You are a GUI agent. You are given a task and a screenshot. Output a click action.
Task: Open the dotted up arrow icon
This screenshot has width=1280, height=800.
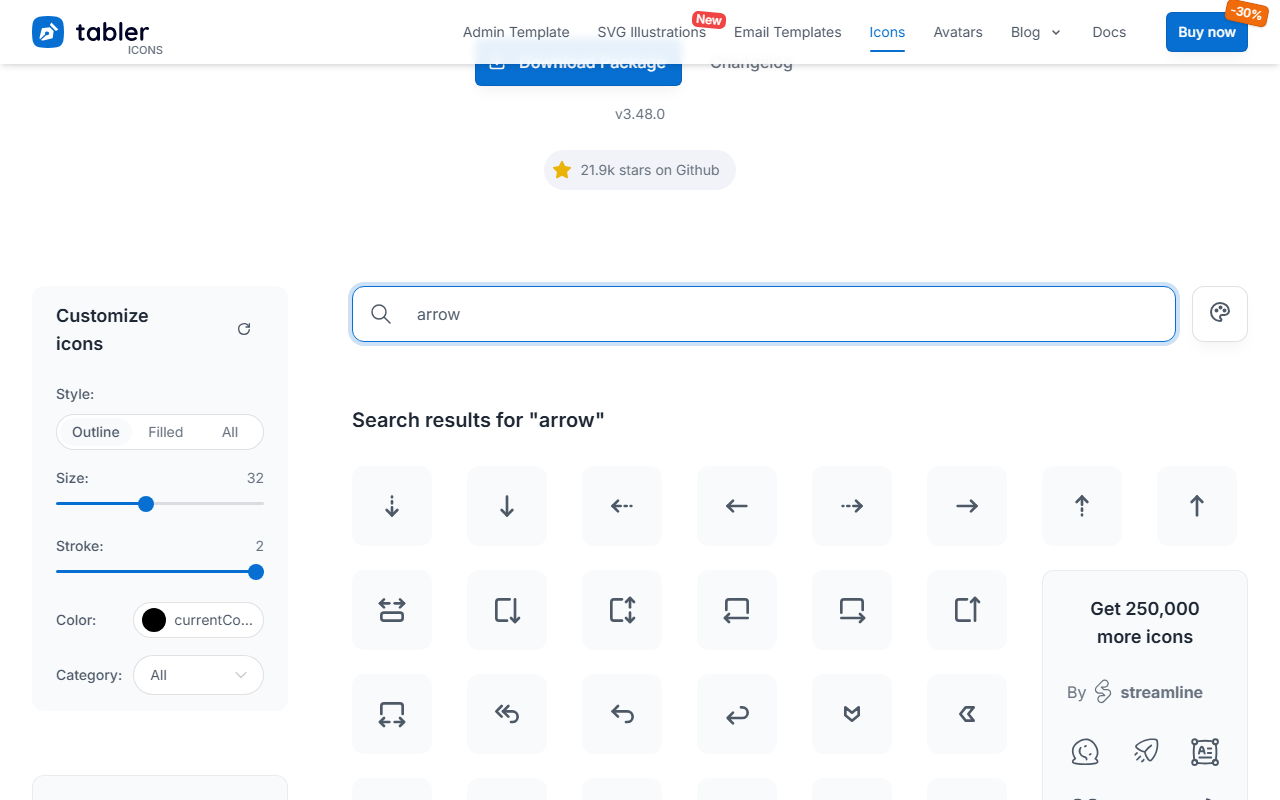click(1082, 506)
